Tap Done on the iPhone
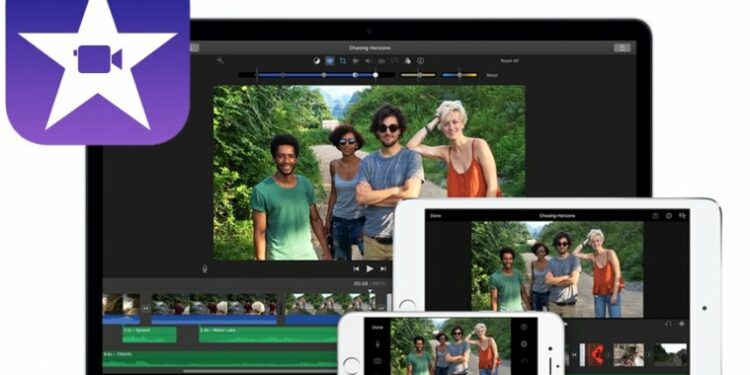The width and height of the screenshot is (750, 375). [377, 328]
